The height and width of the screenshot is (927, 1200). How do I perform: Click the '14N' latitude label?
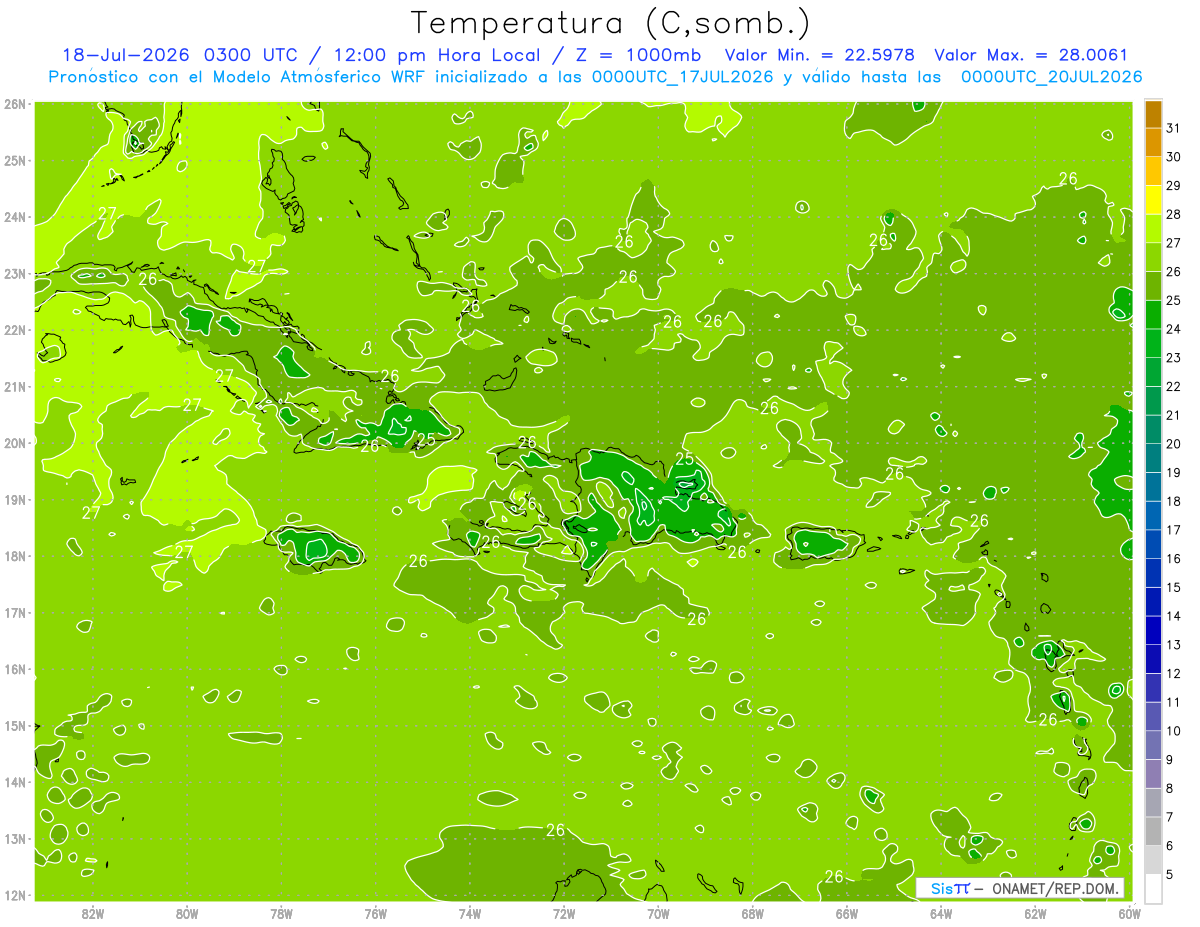tap(15, 783)
